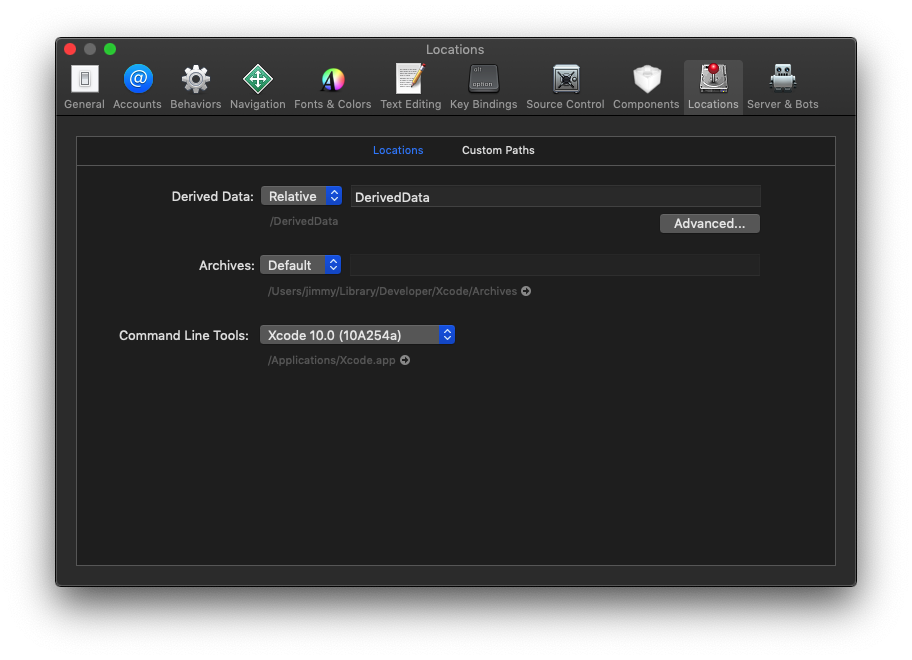Open Fonts & Colors preferences
This screenshot has height=660, width=912.
tap(333, 87)
